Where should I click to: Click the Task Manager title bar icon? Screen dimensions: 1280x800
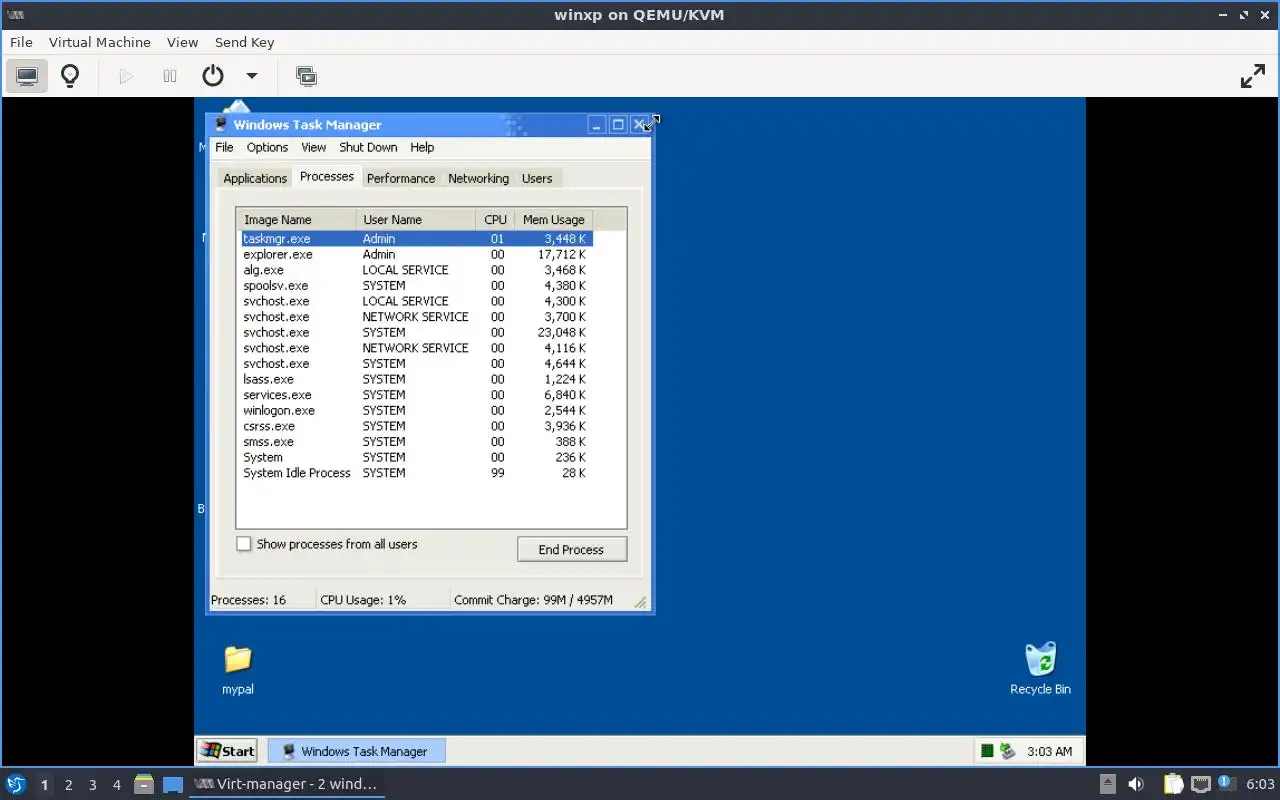[221, 124]
